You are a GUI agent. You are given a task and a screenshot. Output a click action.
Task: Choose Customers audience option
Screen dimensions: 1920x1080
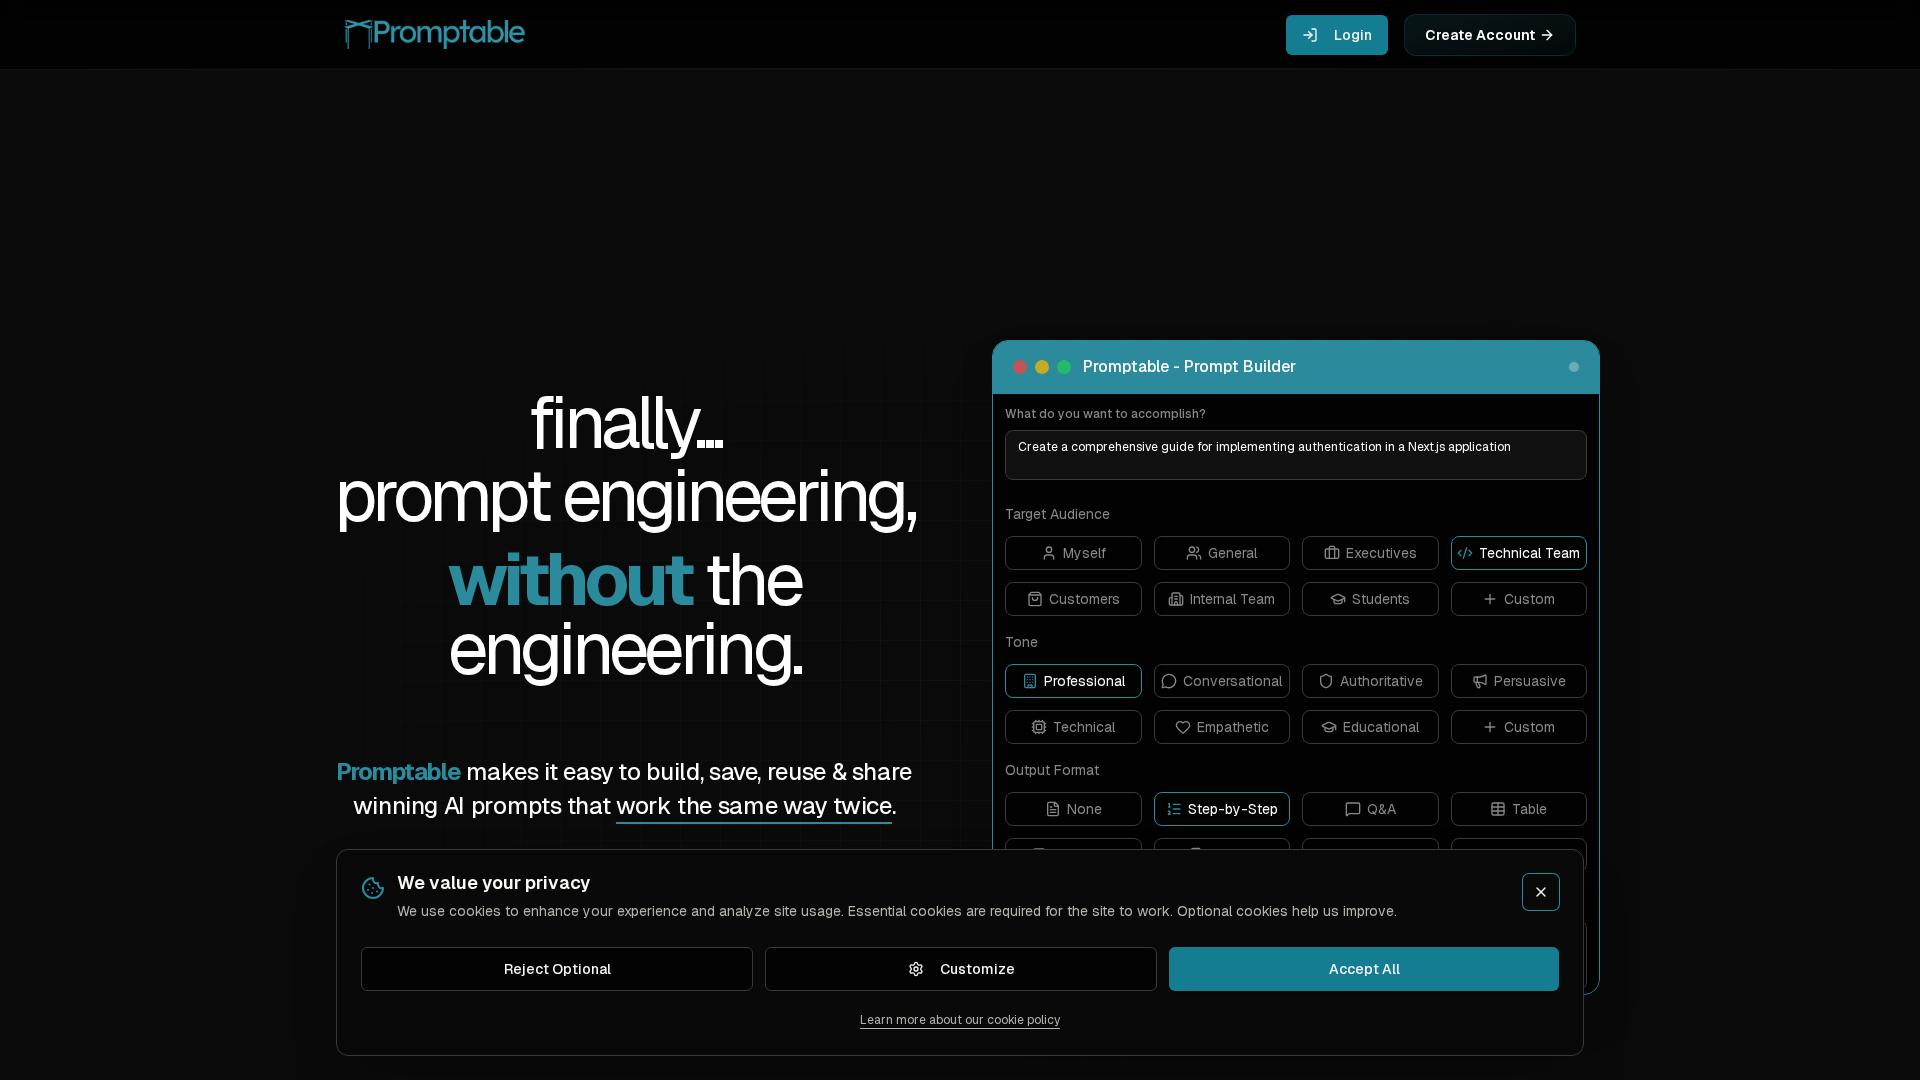1073,599
